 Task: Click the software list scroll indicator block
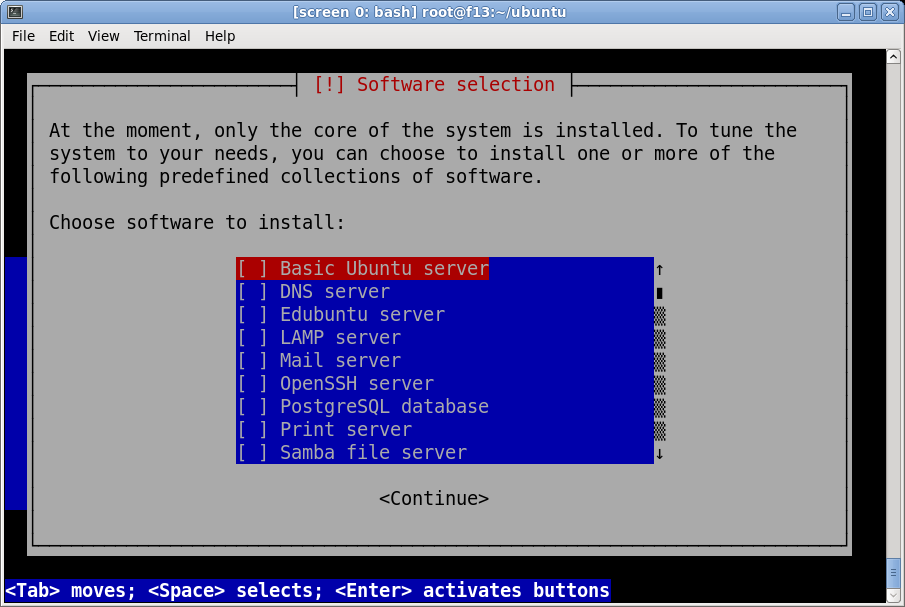[660, 293]
